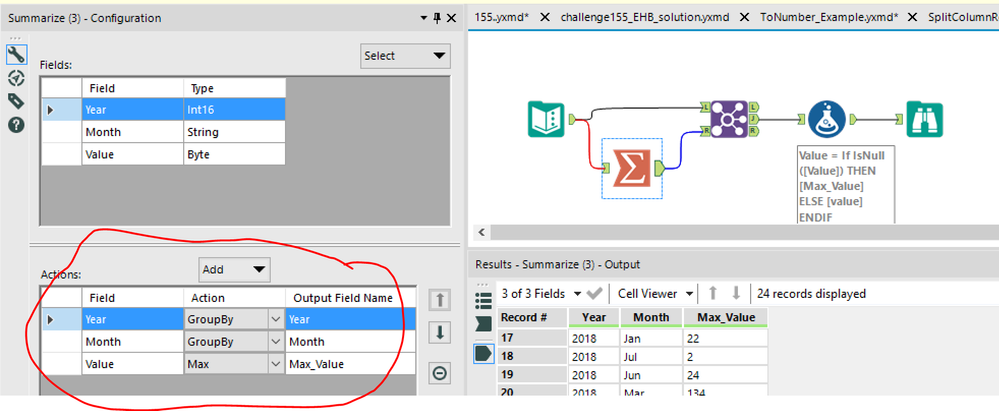The width and height of the screenshot is (999, 411).
Task: Open the Navigation target icon tab
Action: [x=17, y=78]
